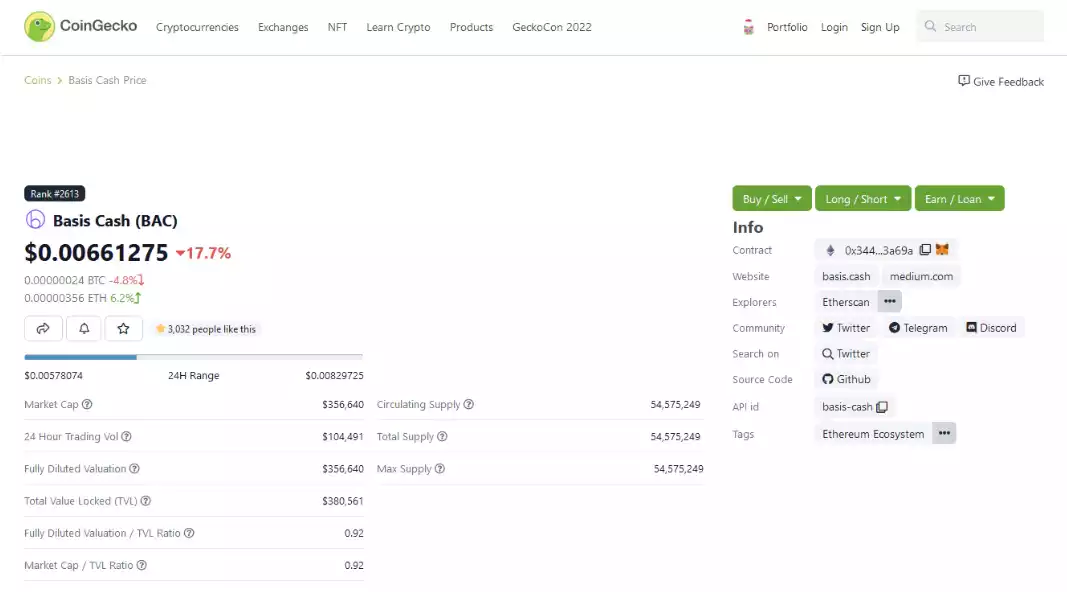Open Fully Diluted Valuation help icon
The width and height of the screenshot is (1067, 592).
coord(135,469)
